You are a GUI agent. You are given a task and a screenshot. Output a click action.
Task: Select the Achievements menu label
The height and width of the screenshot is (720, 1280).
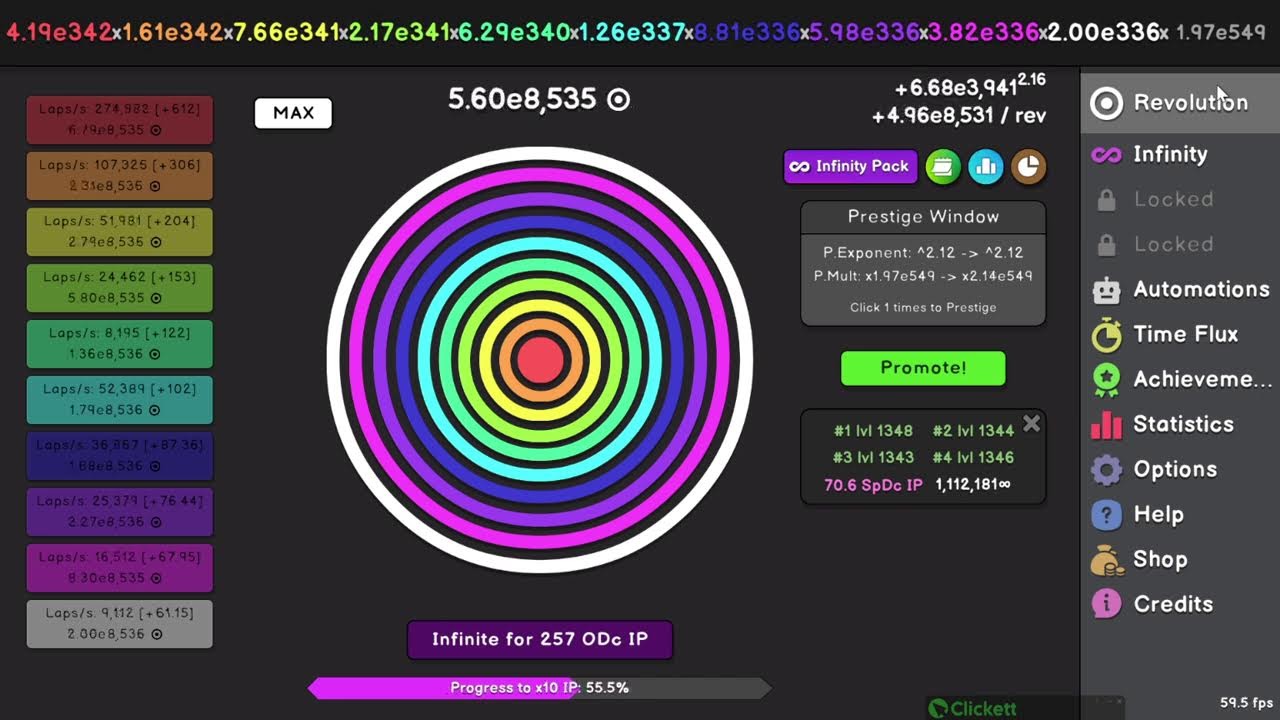(x=1203, y=380)
